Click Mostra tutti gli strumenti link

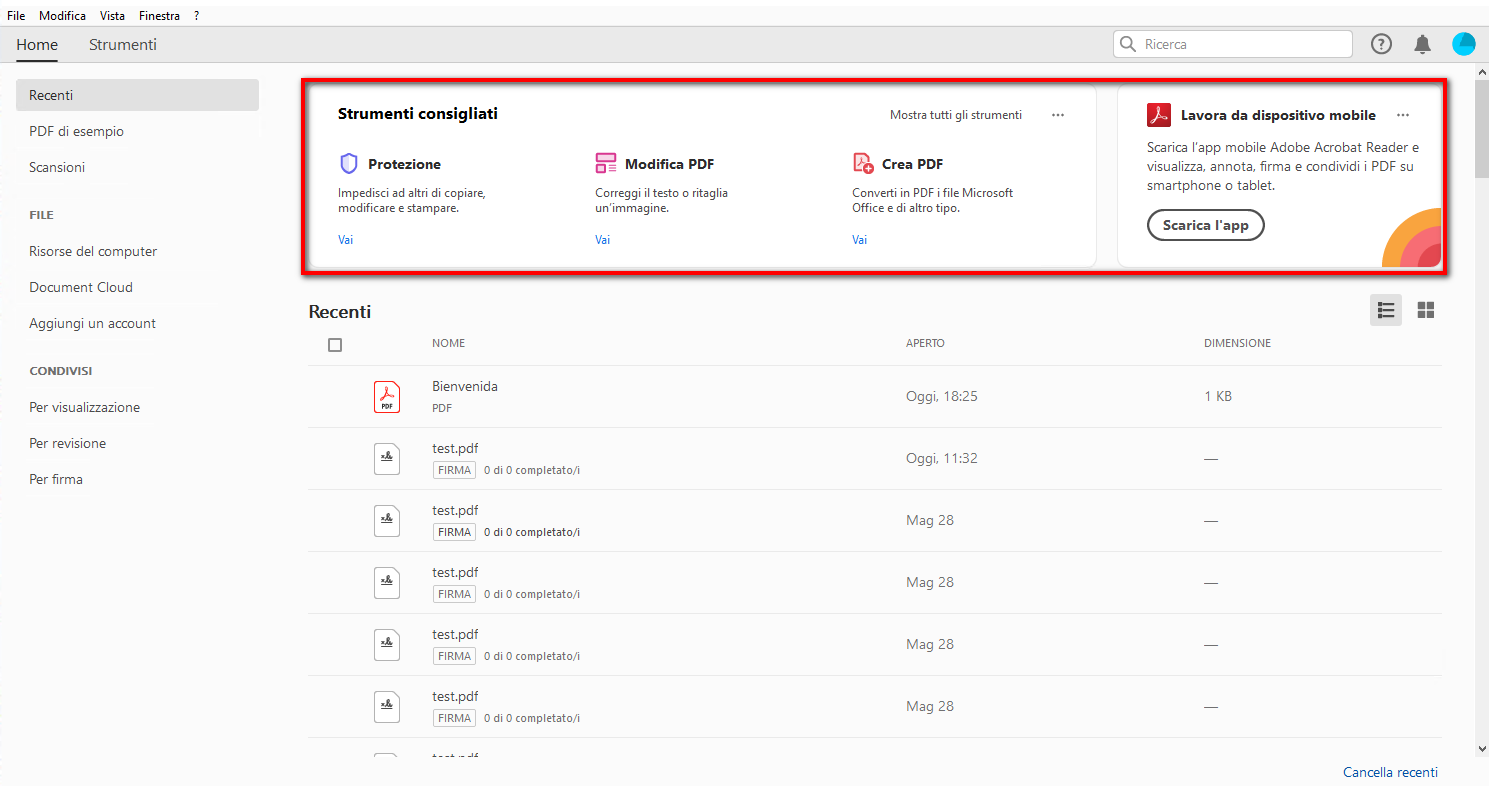pyautogui.click(x=955, y=115)
